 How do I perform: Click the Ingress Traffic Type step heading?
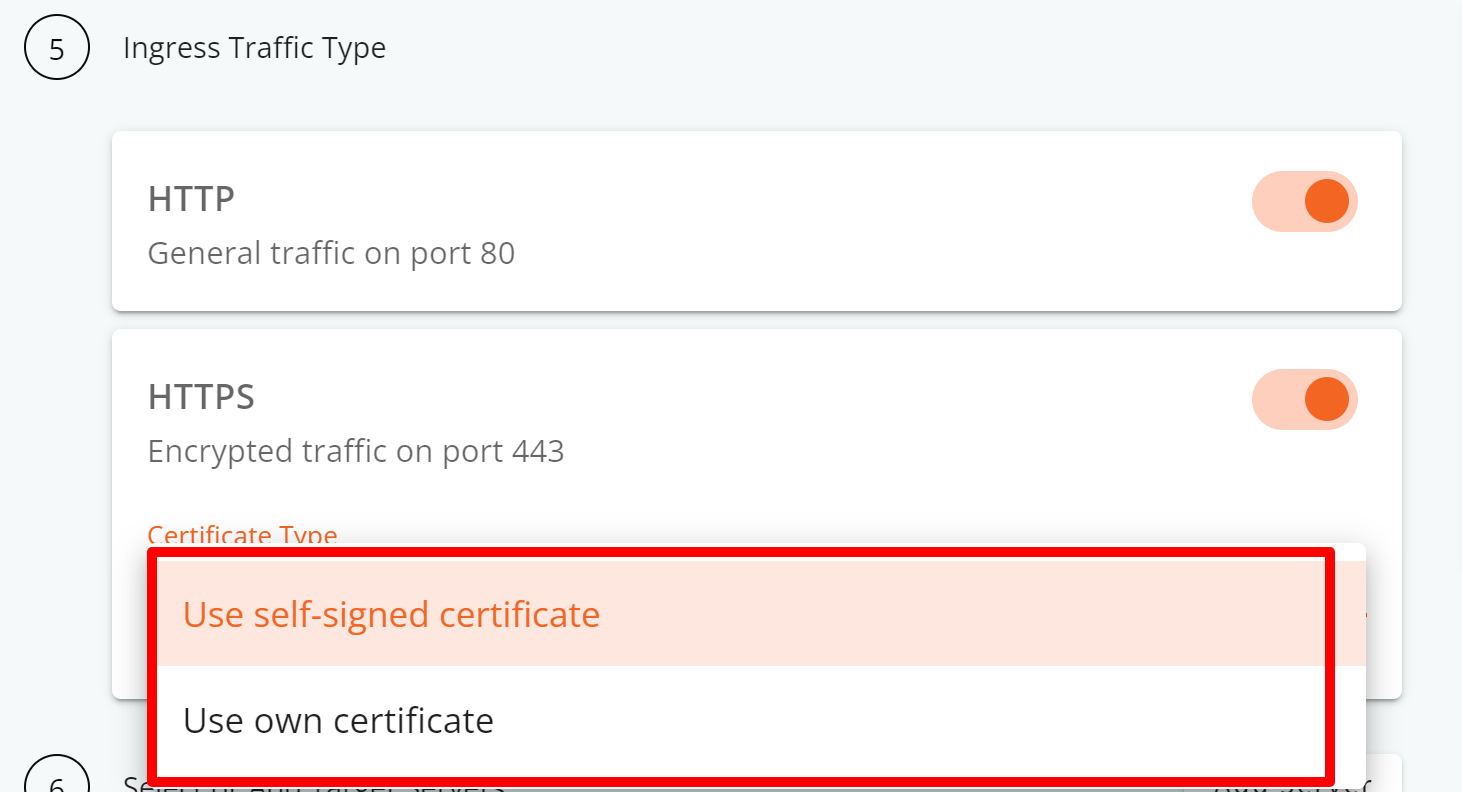(254, 48)
